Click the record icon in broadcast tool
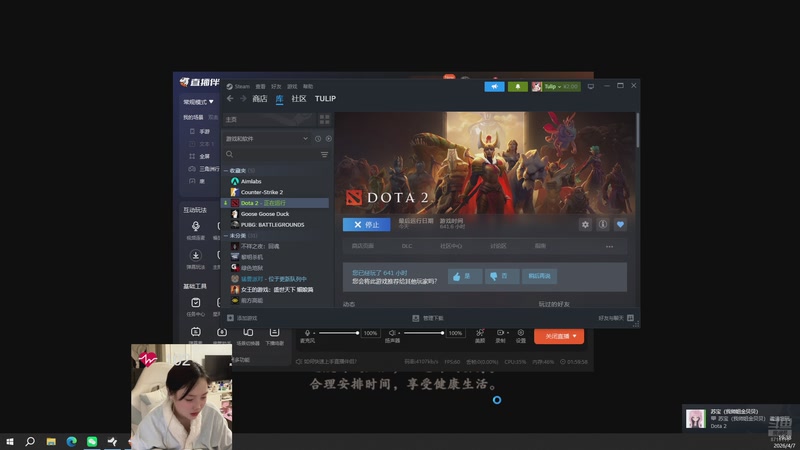This screenshot has height=450, width=800. point(501,335)
